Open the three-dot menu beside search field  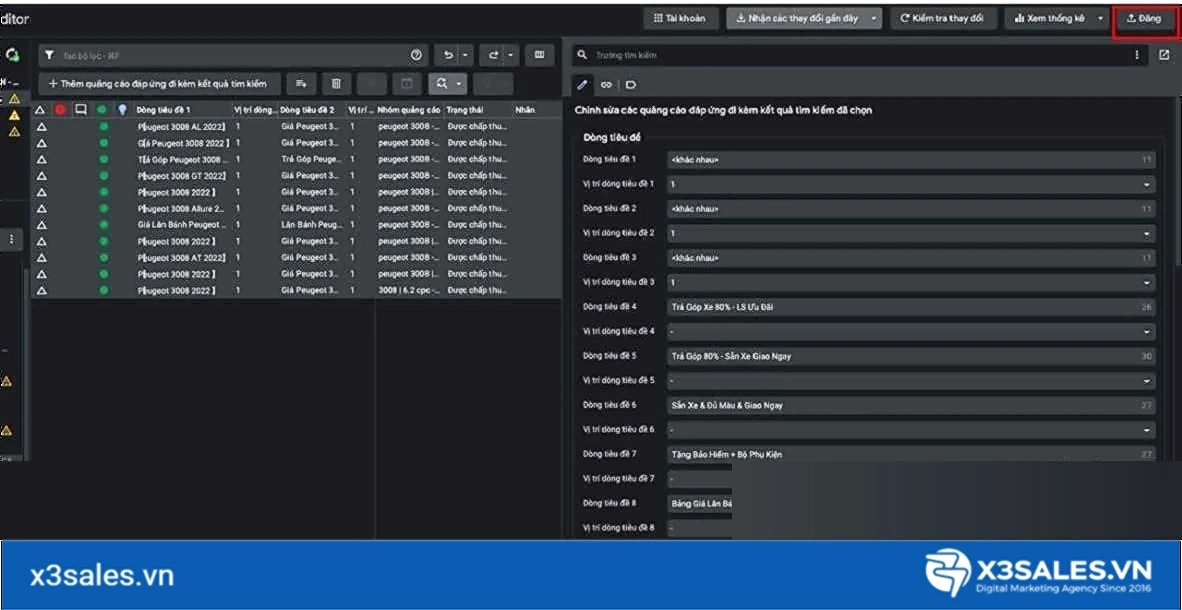(1137, 55)
